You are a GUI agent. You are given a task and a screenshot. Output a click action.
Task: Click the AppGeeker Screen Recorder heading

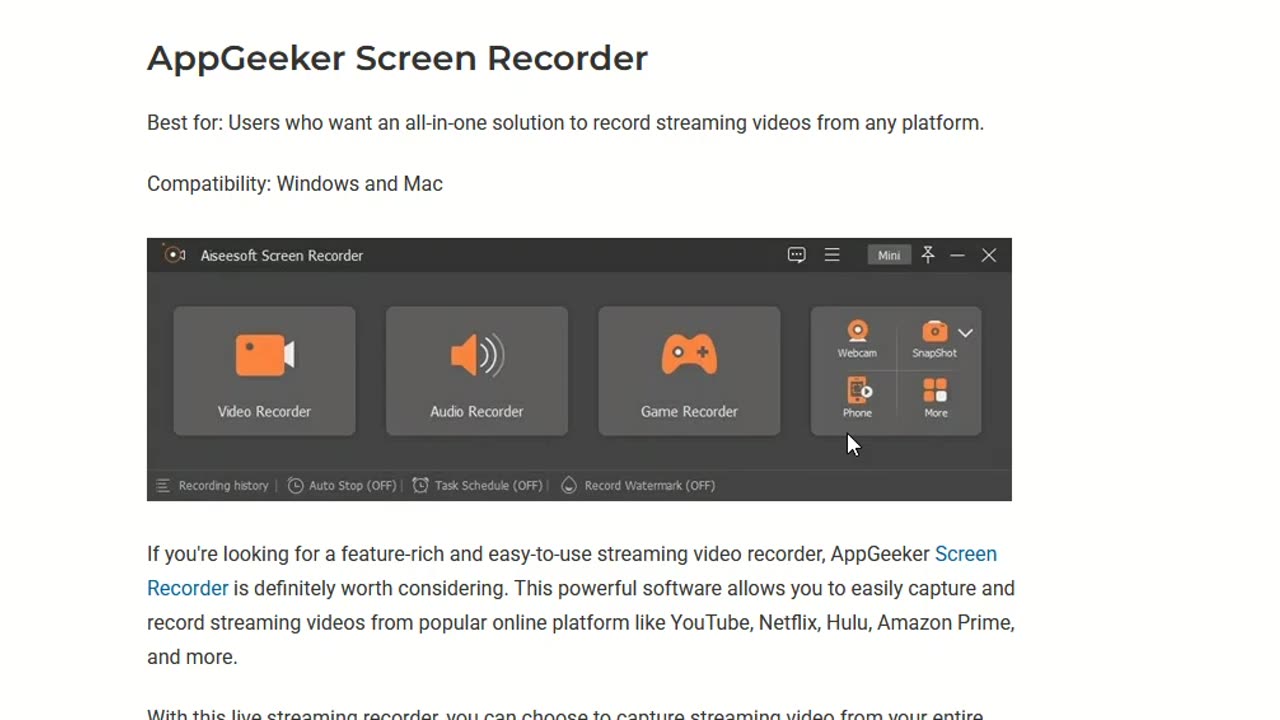[x=397, y=58]
